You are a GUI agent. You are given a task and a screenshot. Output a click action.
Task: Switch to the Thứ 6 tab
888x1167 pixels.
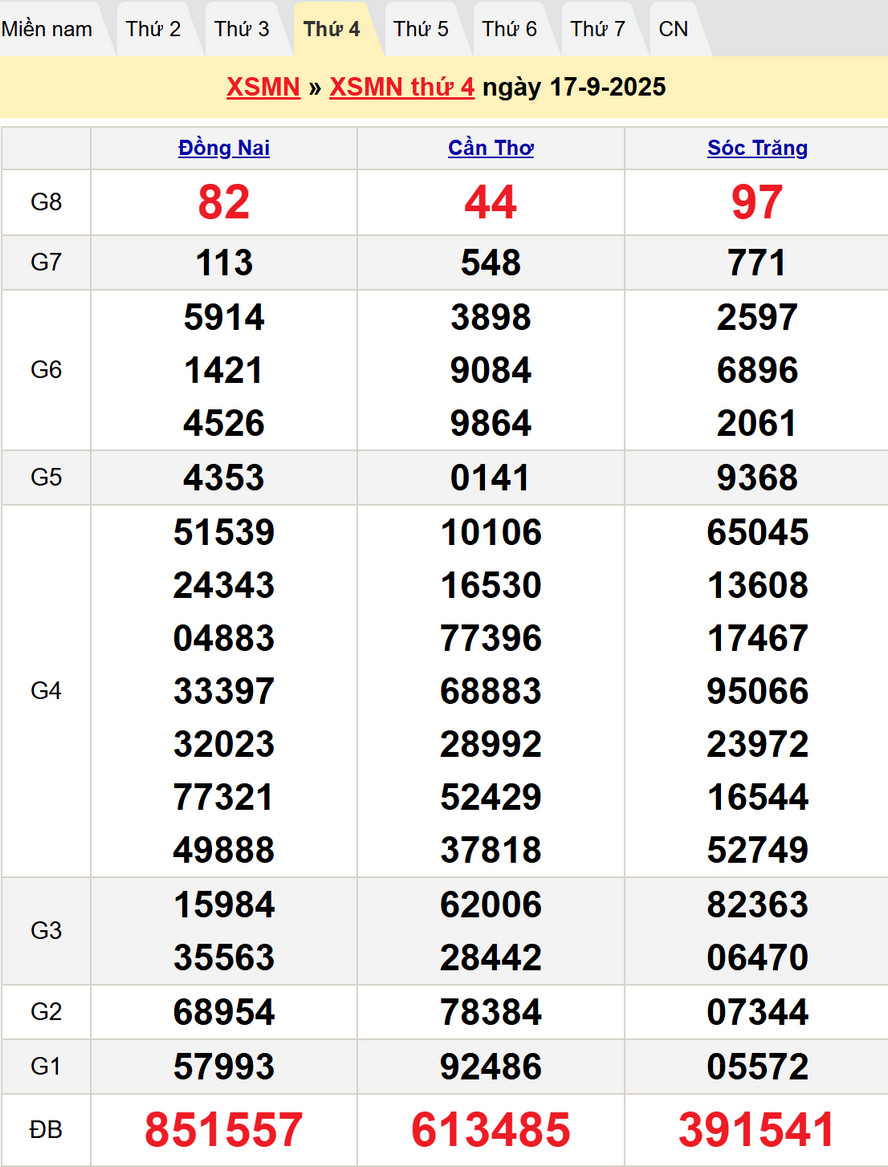click(510, 29)
